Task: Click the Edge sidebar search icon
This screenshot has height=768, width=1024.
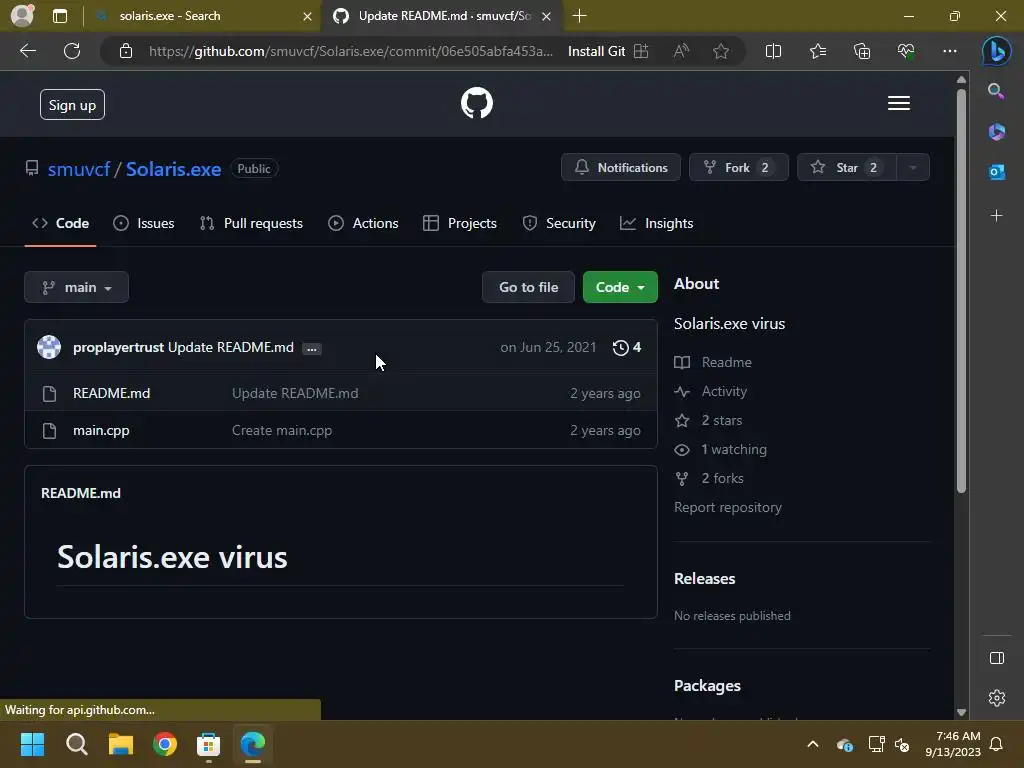Action: 996,91
